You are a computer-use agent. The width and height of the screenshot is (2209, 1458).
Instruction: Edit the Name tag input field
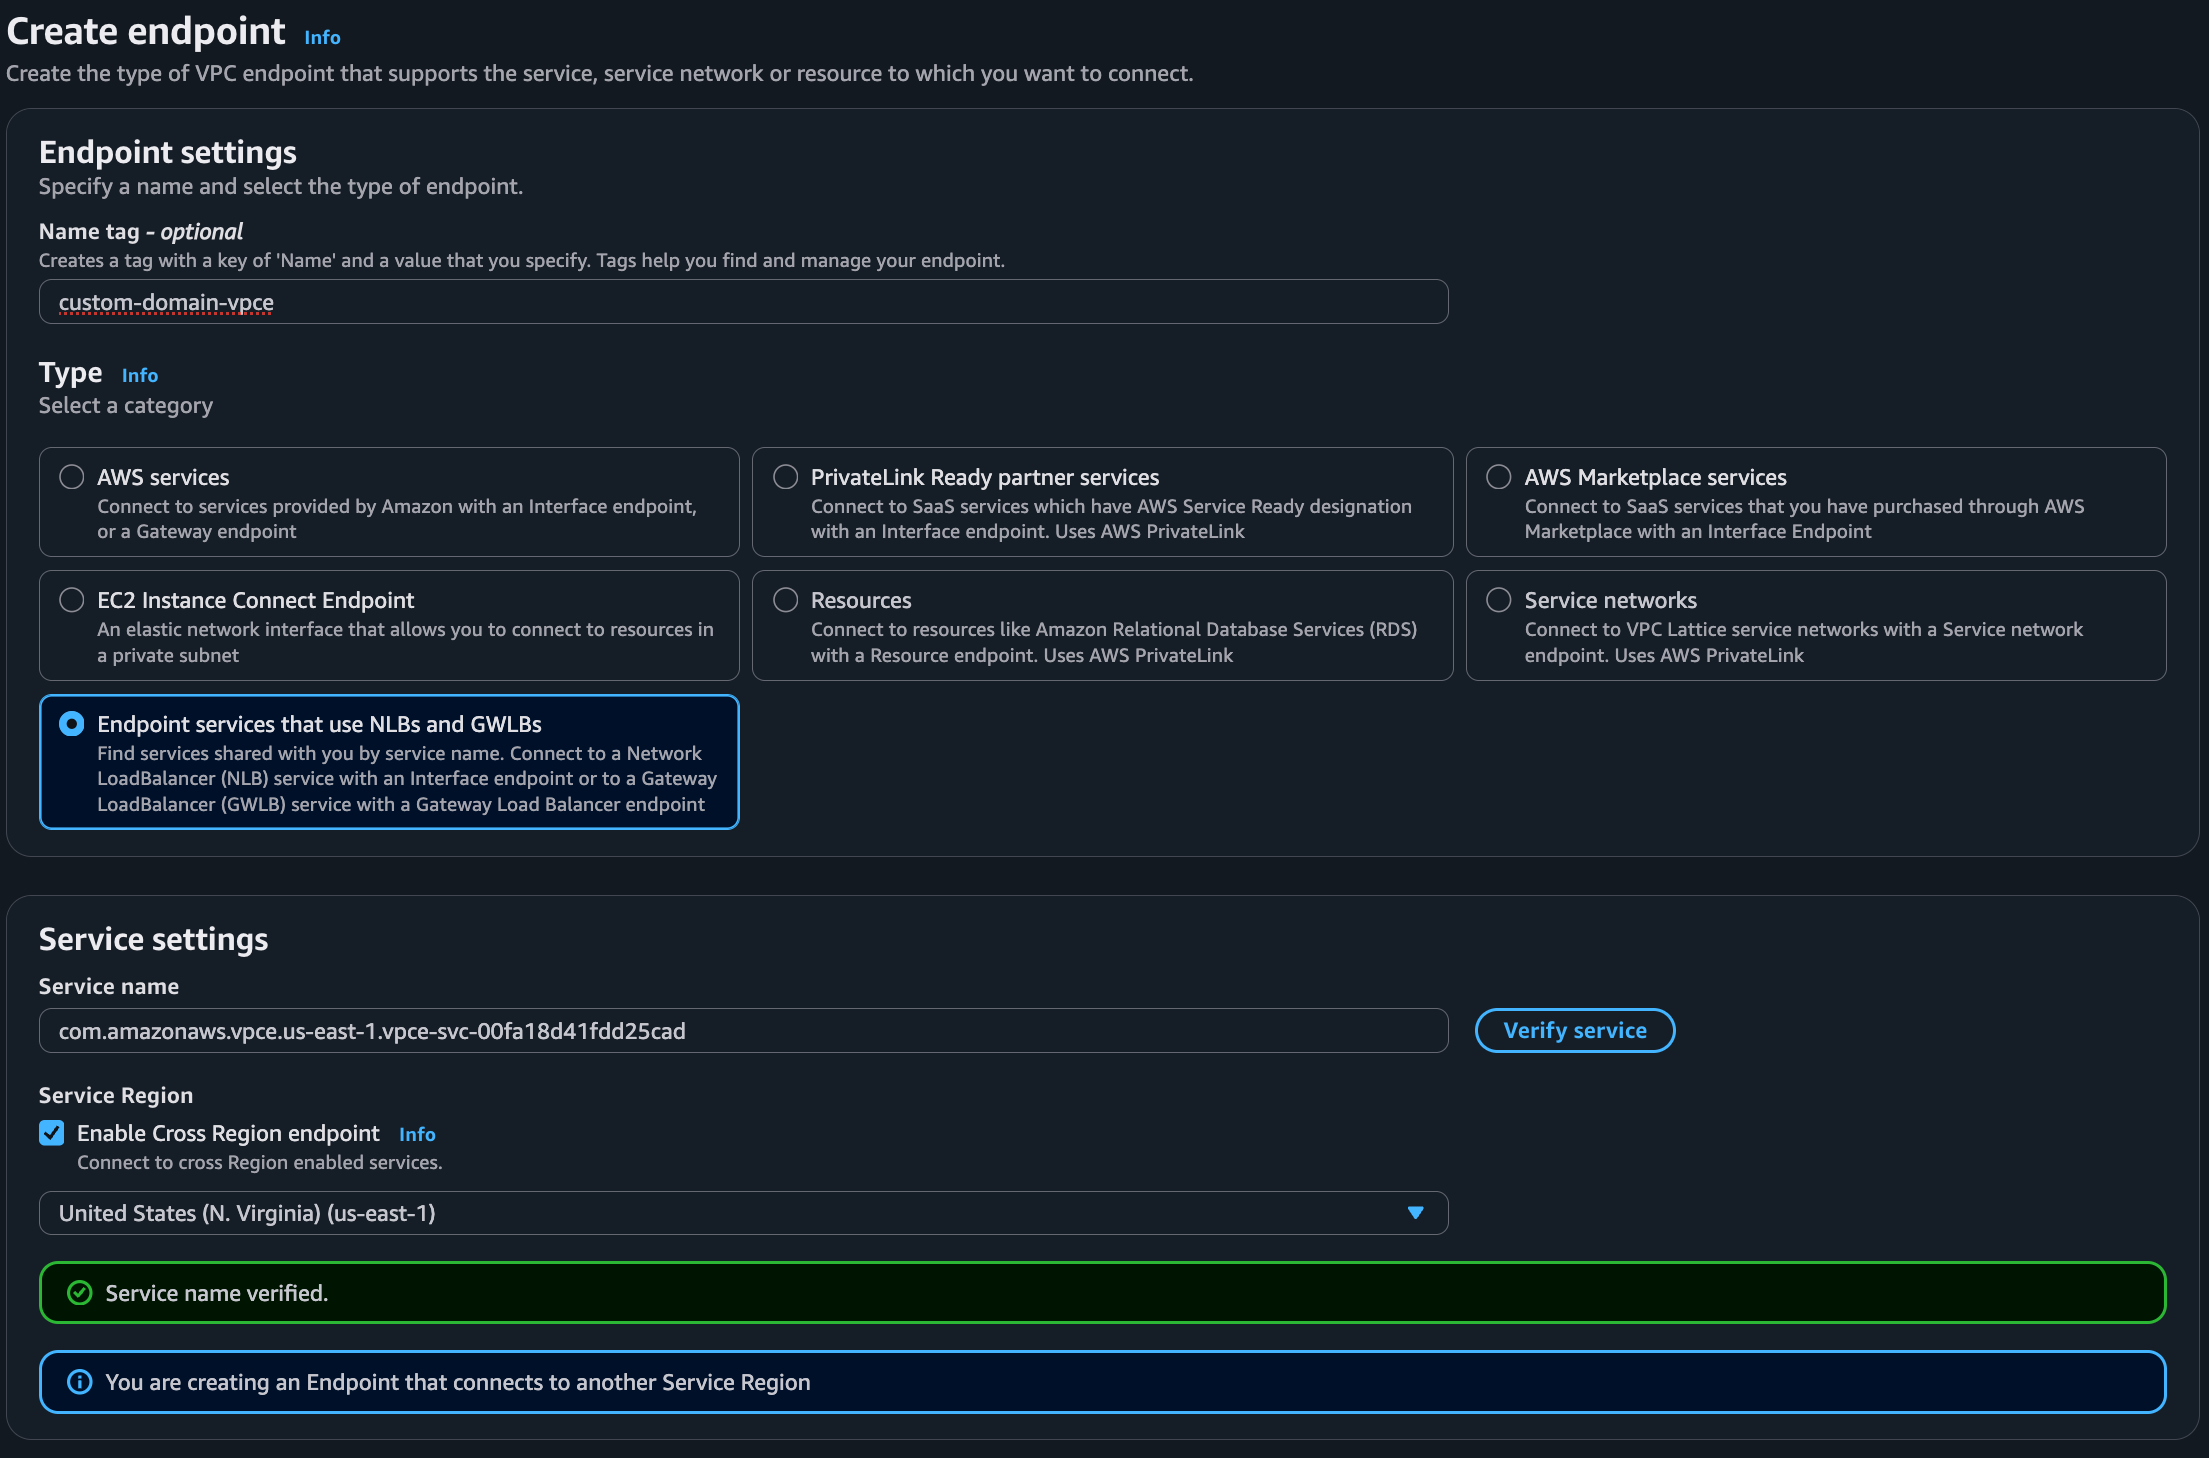point(743,301)
